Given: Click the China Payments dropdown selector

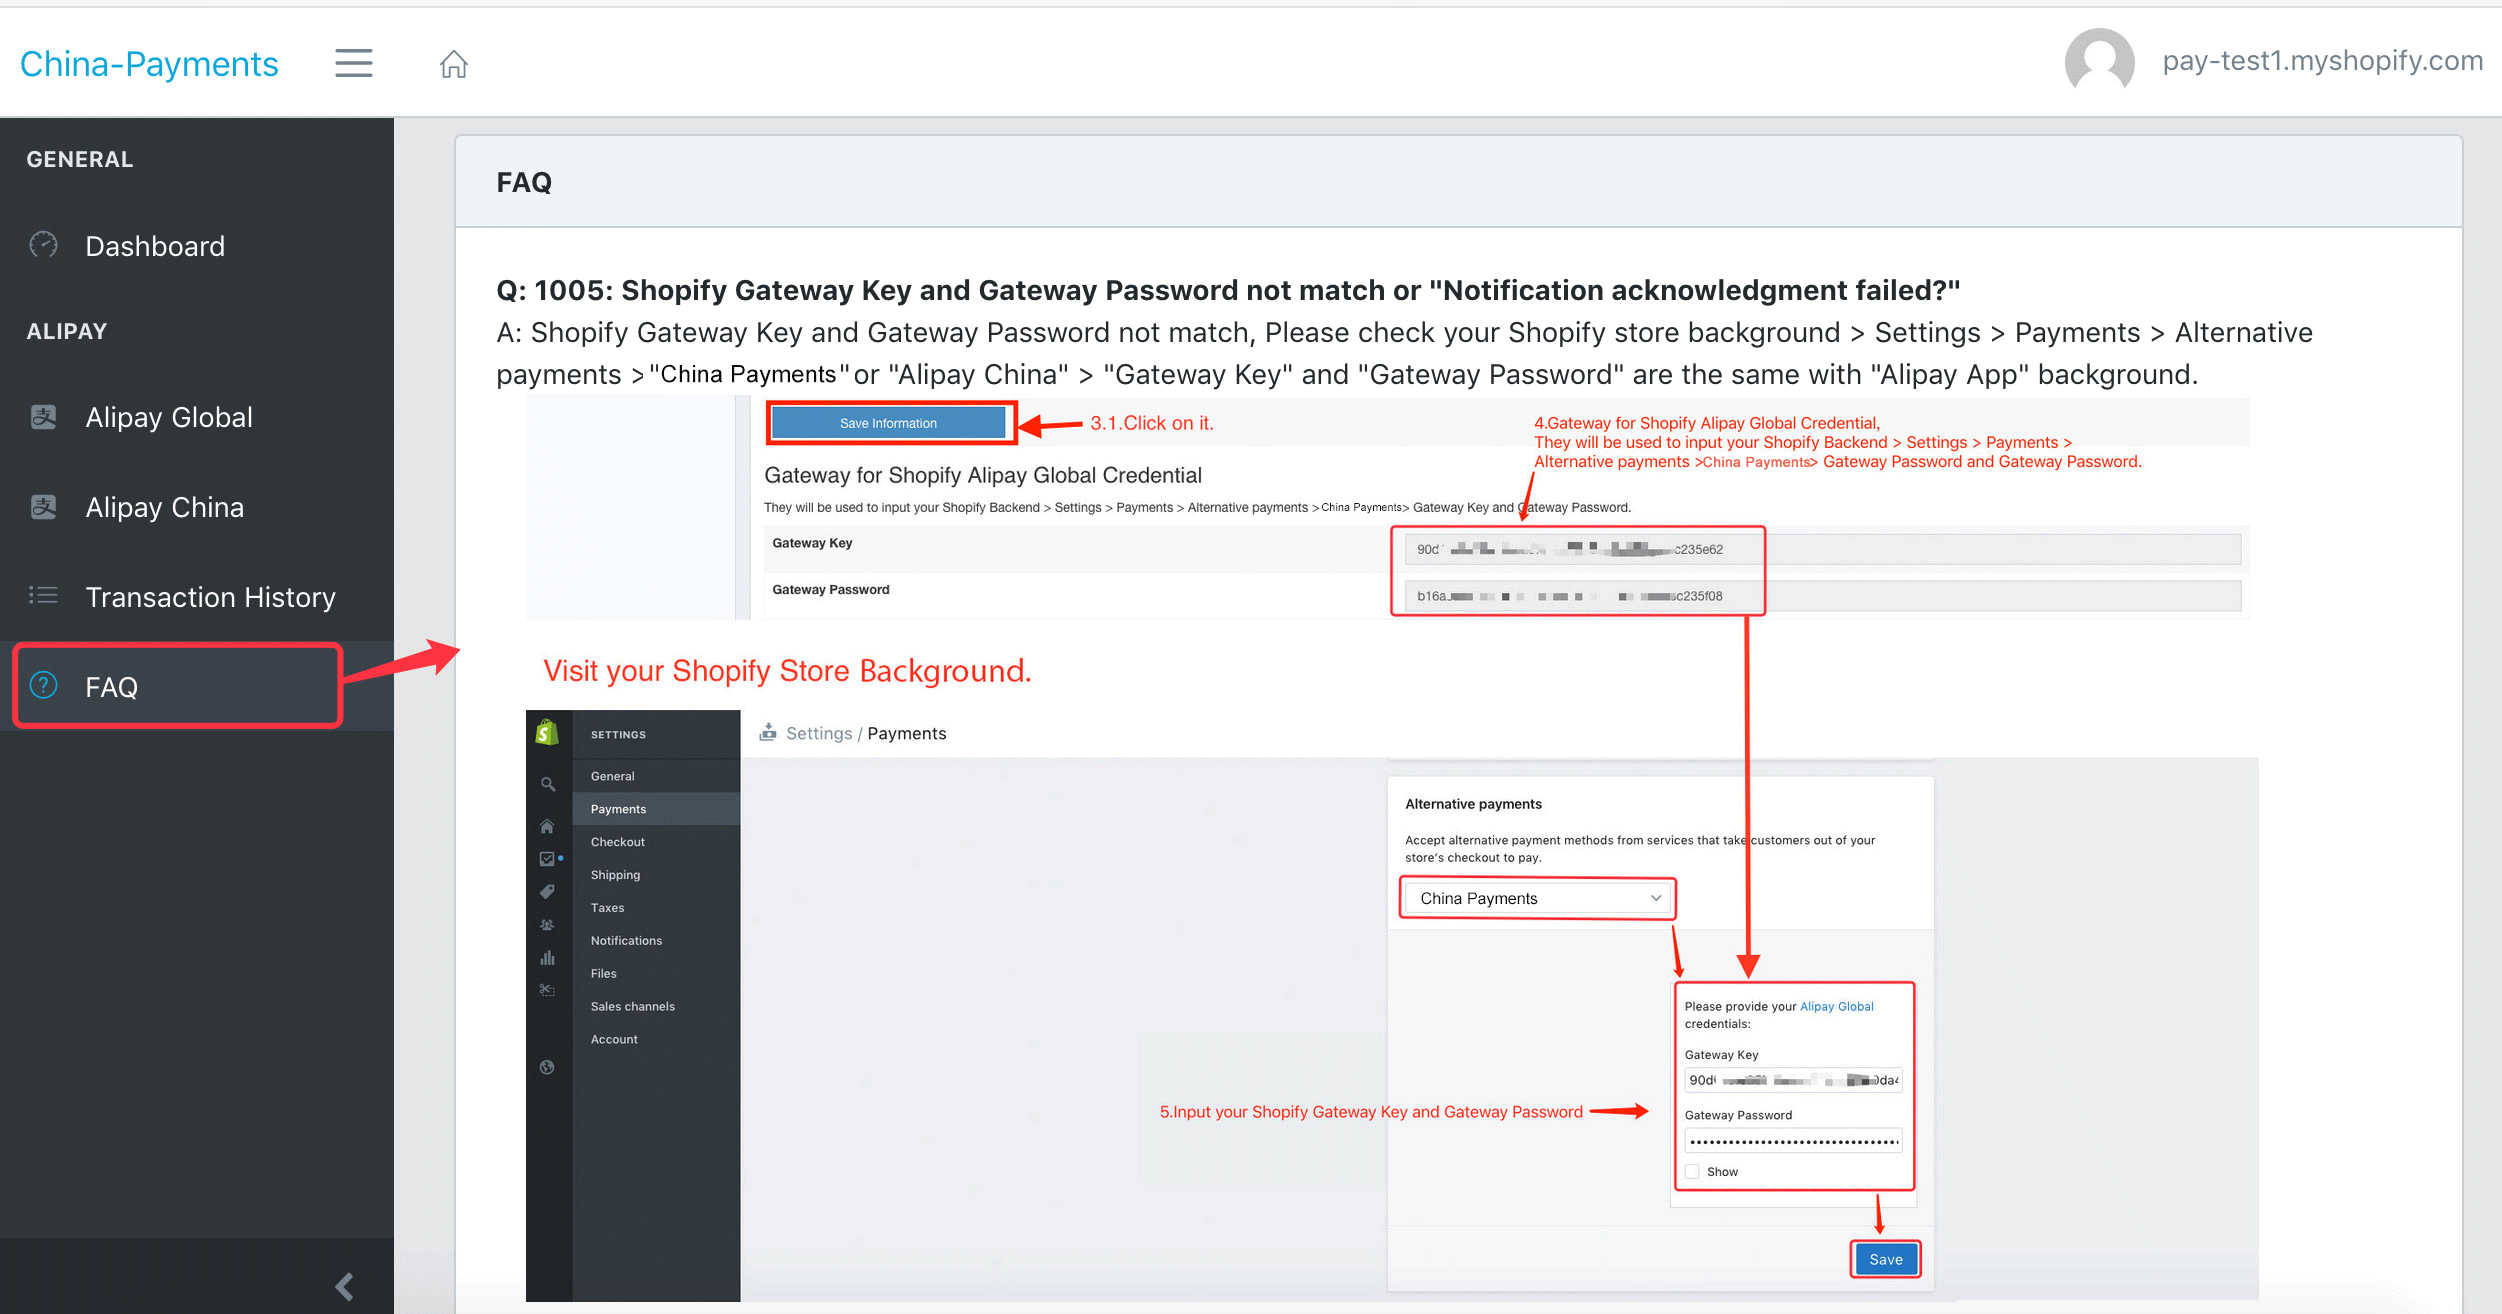Looking at the screenshot, I should (x=1534, y=897).
